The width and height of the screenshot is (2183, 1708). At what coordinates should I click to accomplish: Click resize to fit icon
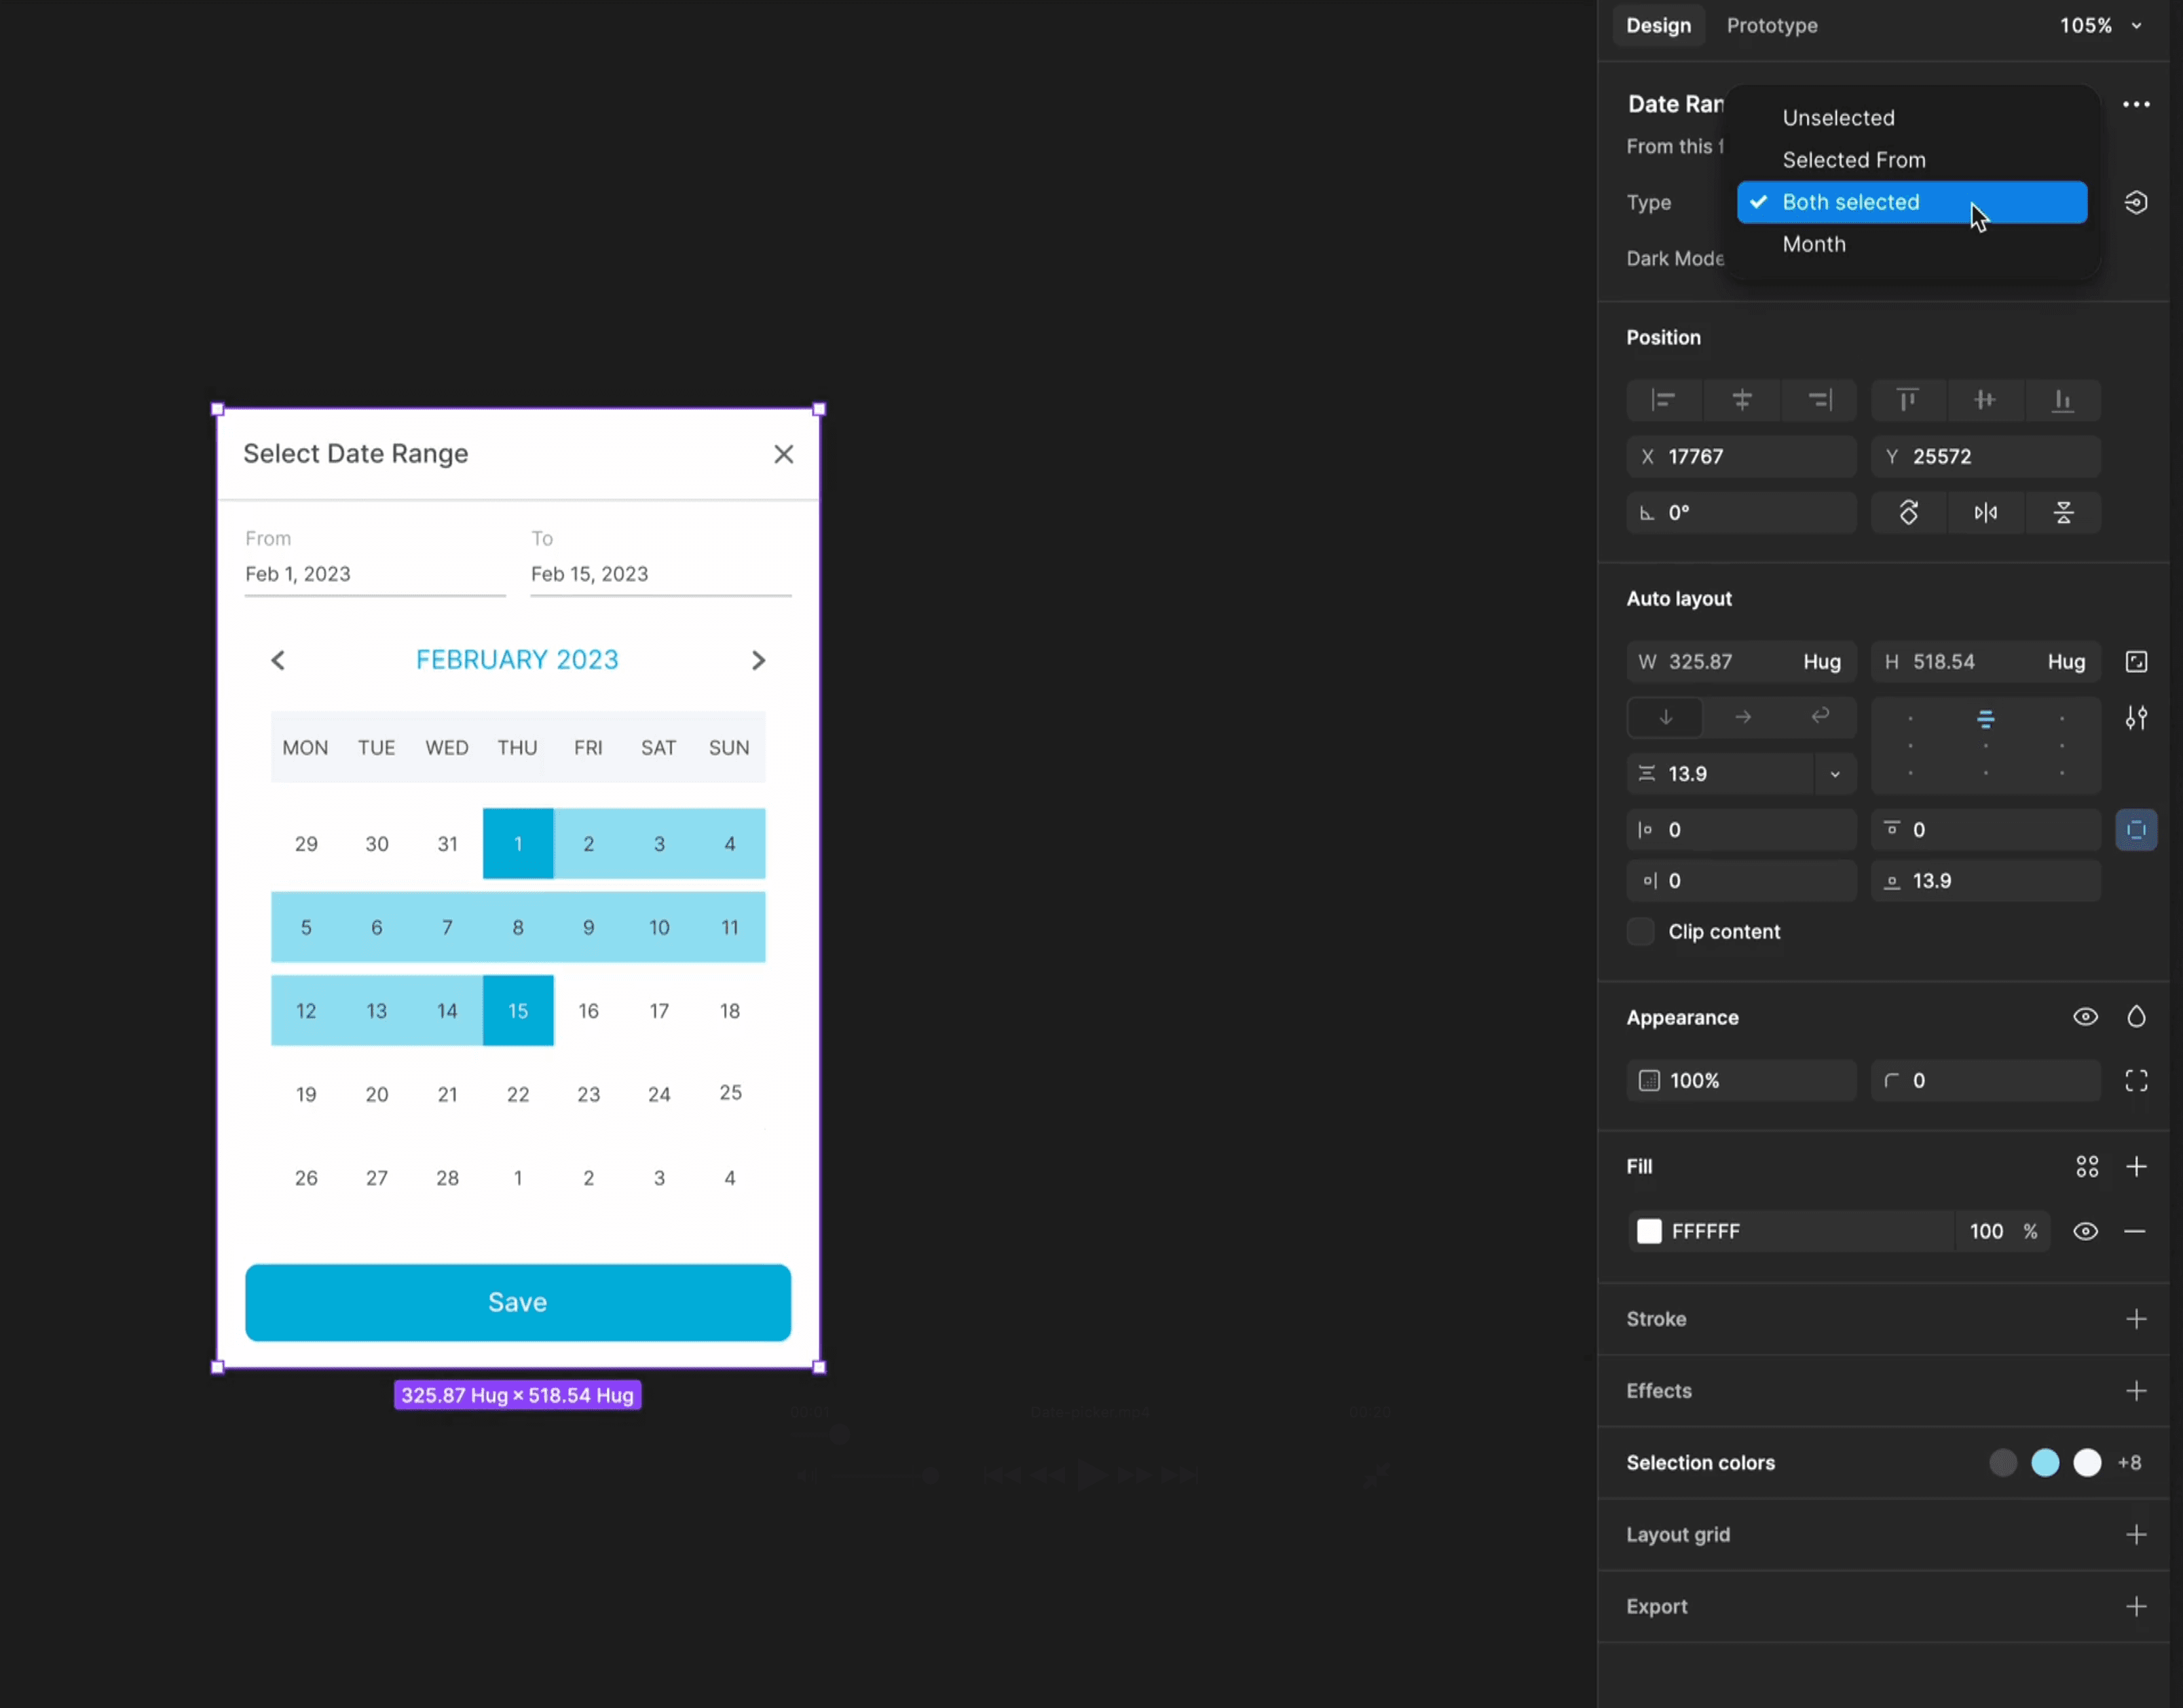coord(2136,662)
